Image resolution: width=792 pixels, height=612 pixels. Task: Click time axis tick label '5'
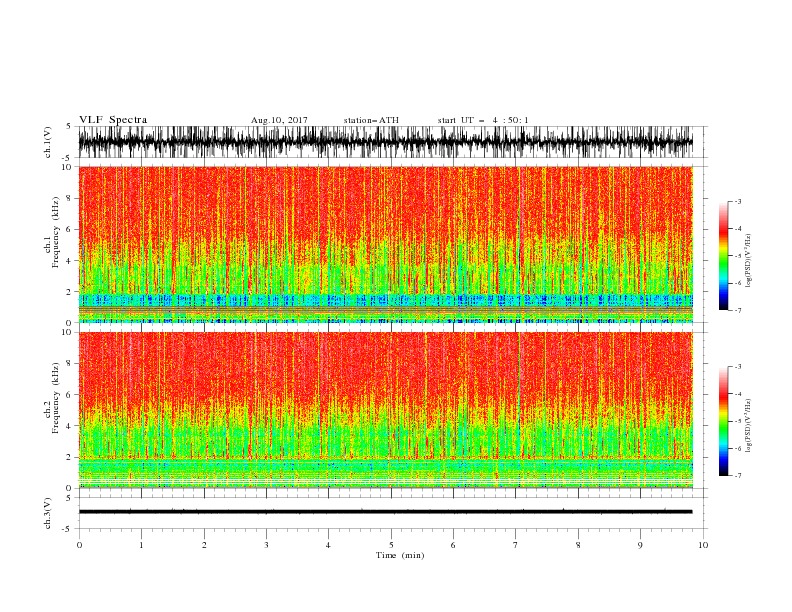391,545
